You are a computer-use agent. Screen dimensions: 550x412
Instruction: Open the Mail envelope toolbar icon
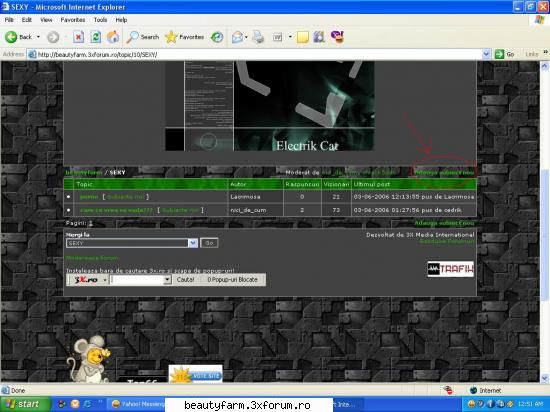pos(237,37)
